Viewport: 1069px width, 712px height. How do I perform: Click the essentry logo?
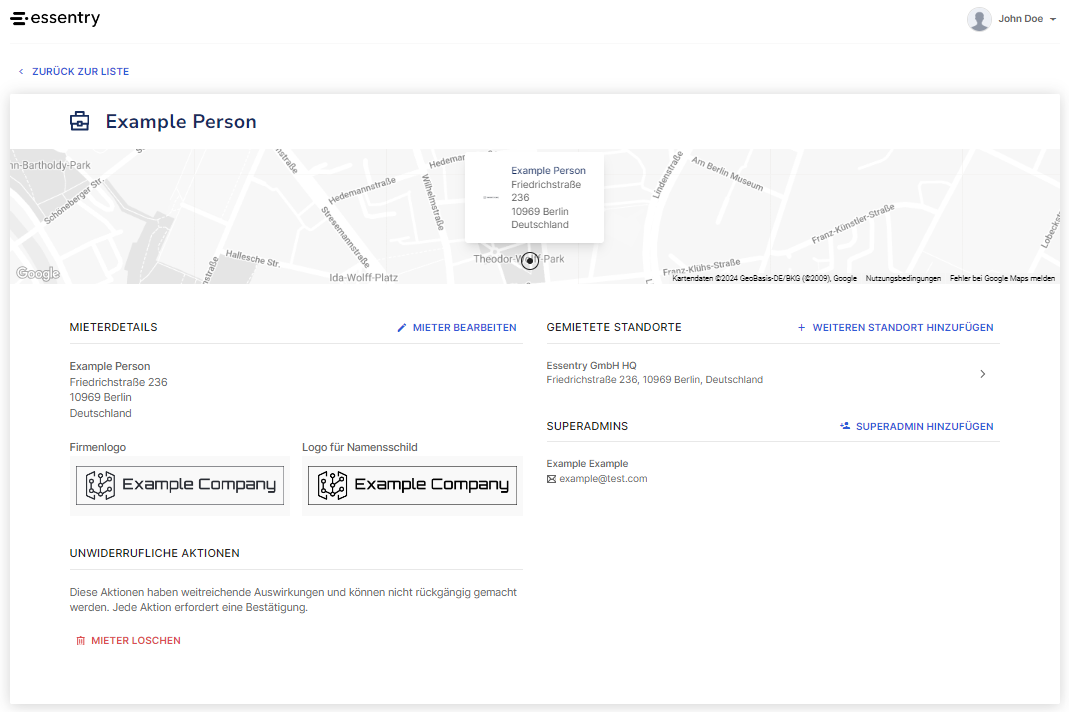coord(55,18)
